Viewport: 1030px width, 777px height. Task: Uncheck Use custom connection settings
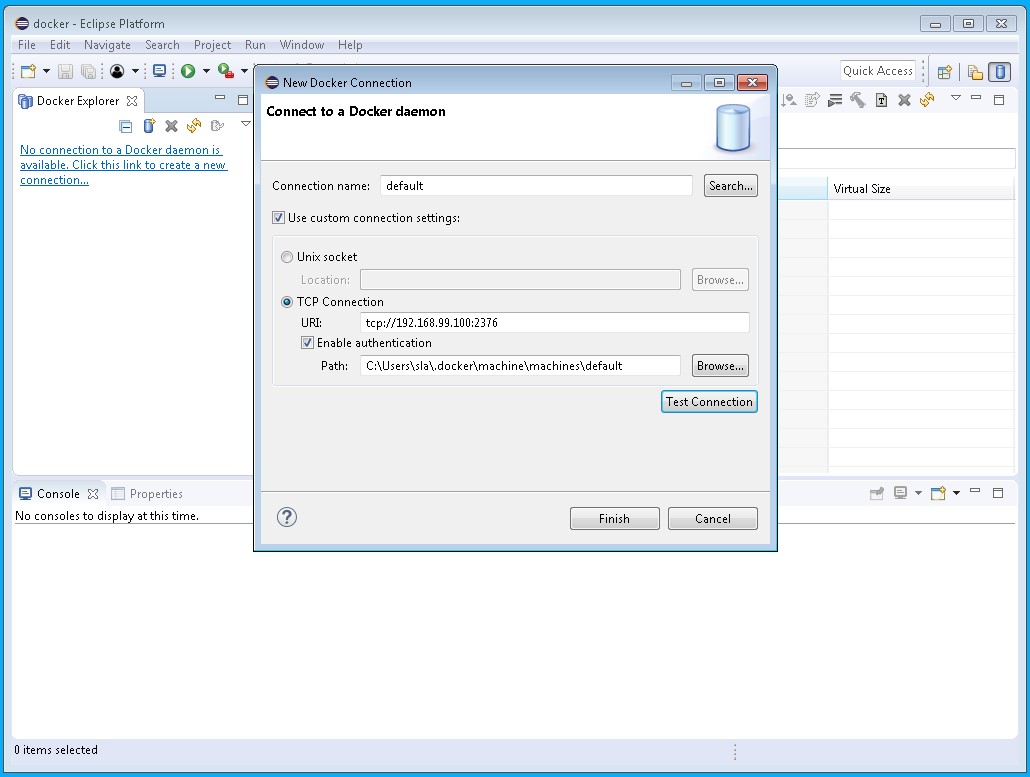click(279, 218)
